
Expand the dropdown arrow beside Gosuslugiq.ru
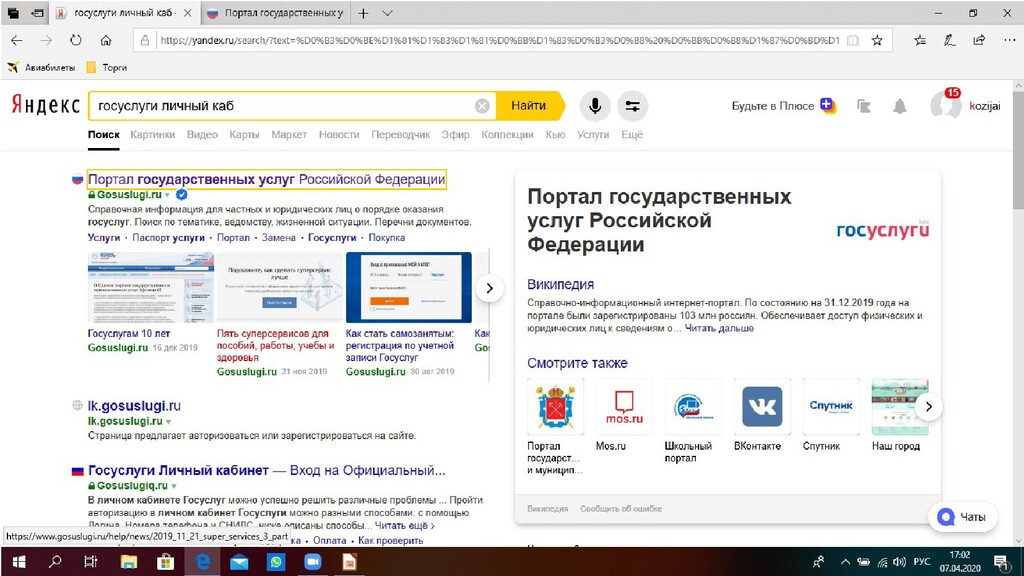tap(174, 487)
